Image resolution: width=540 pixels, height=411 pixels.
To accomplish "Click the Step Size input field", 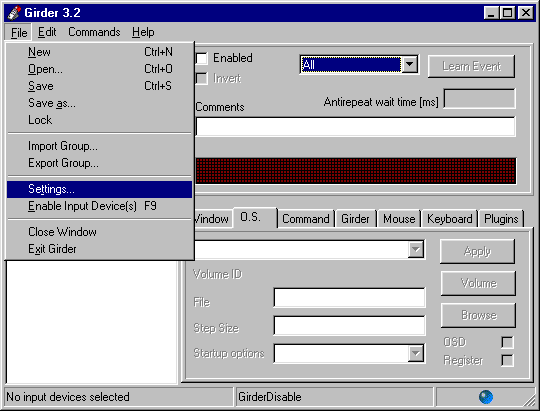I will tap(350, 326).
